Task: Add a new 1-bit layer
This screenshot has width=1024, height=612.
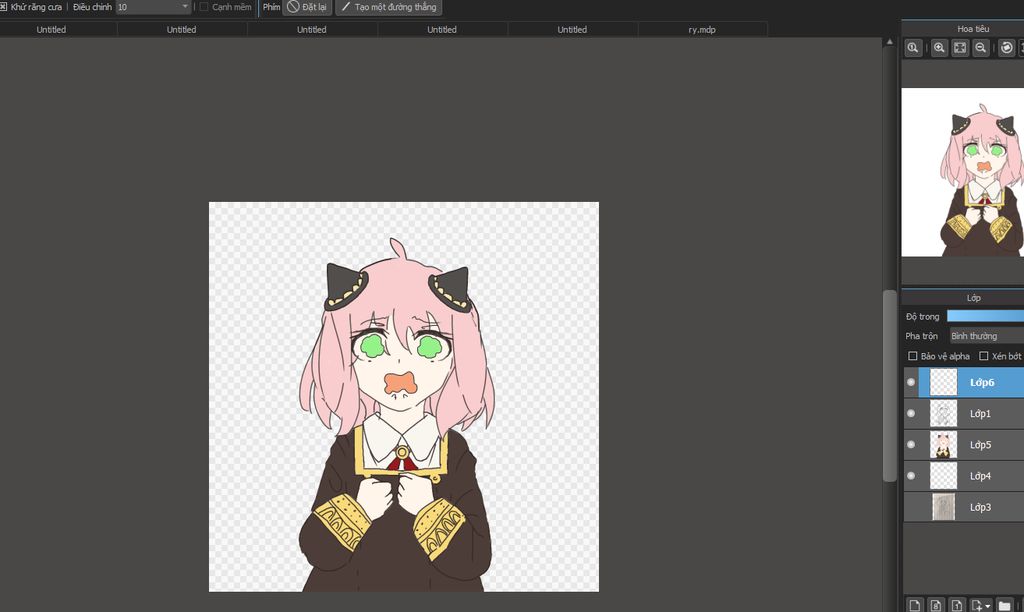Action: pos(957,605)
